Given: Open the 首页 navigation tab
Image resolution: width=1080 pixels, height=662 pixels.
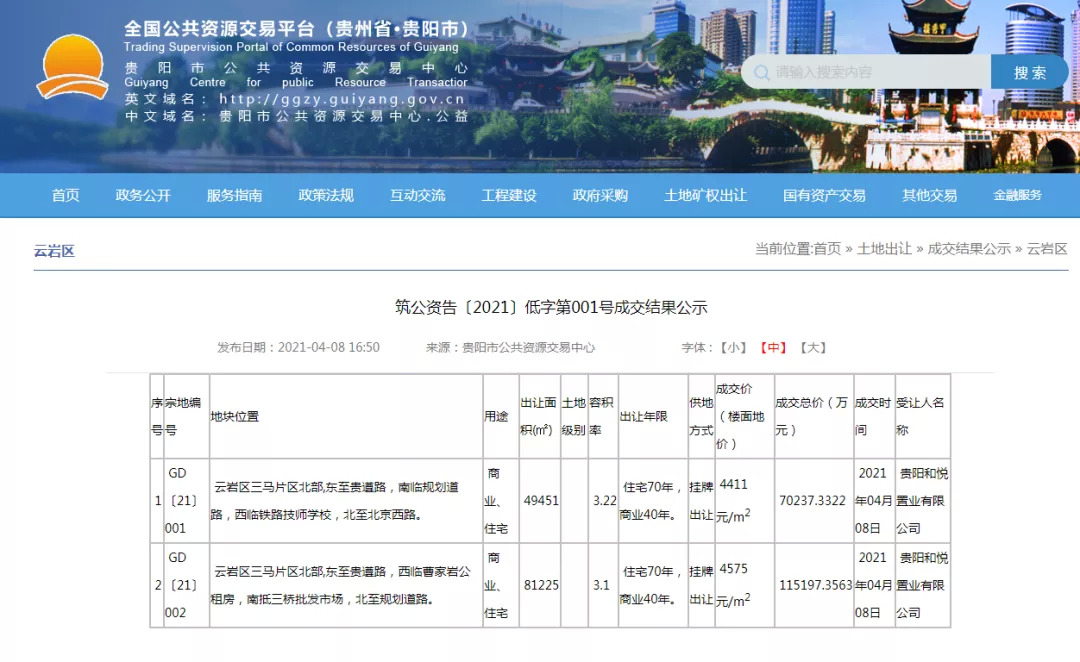Looking at the screenshot, I should tap(65, 195).
